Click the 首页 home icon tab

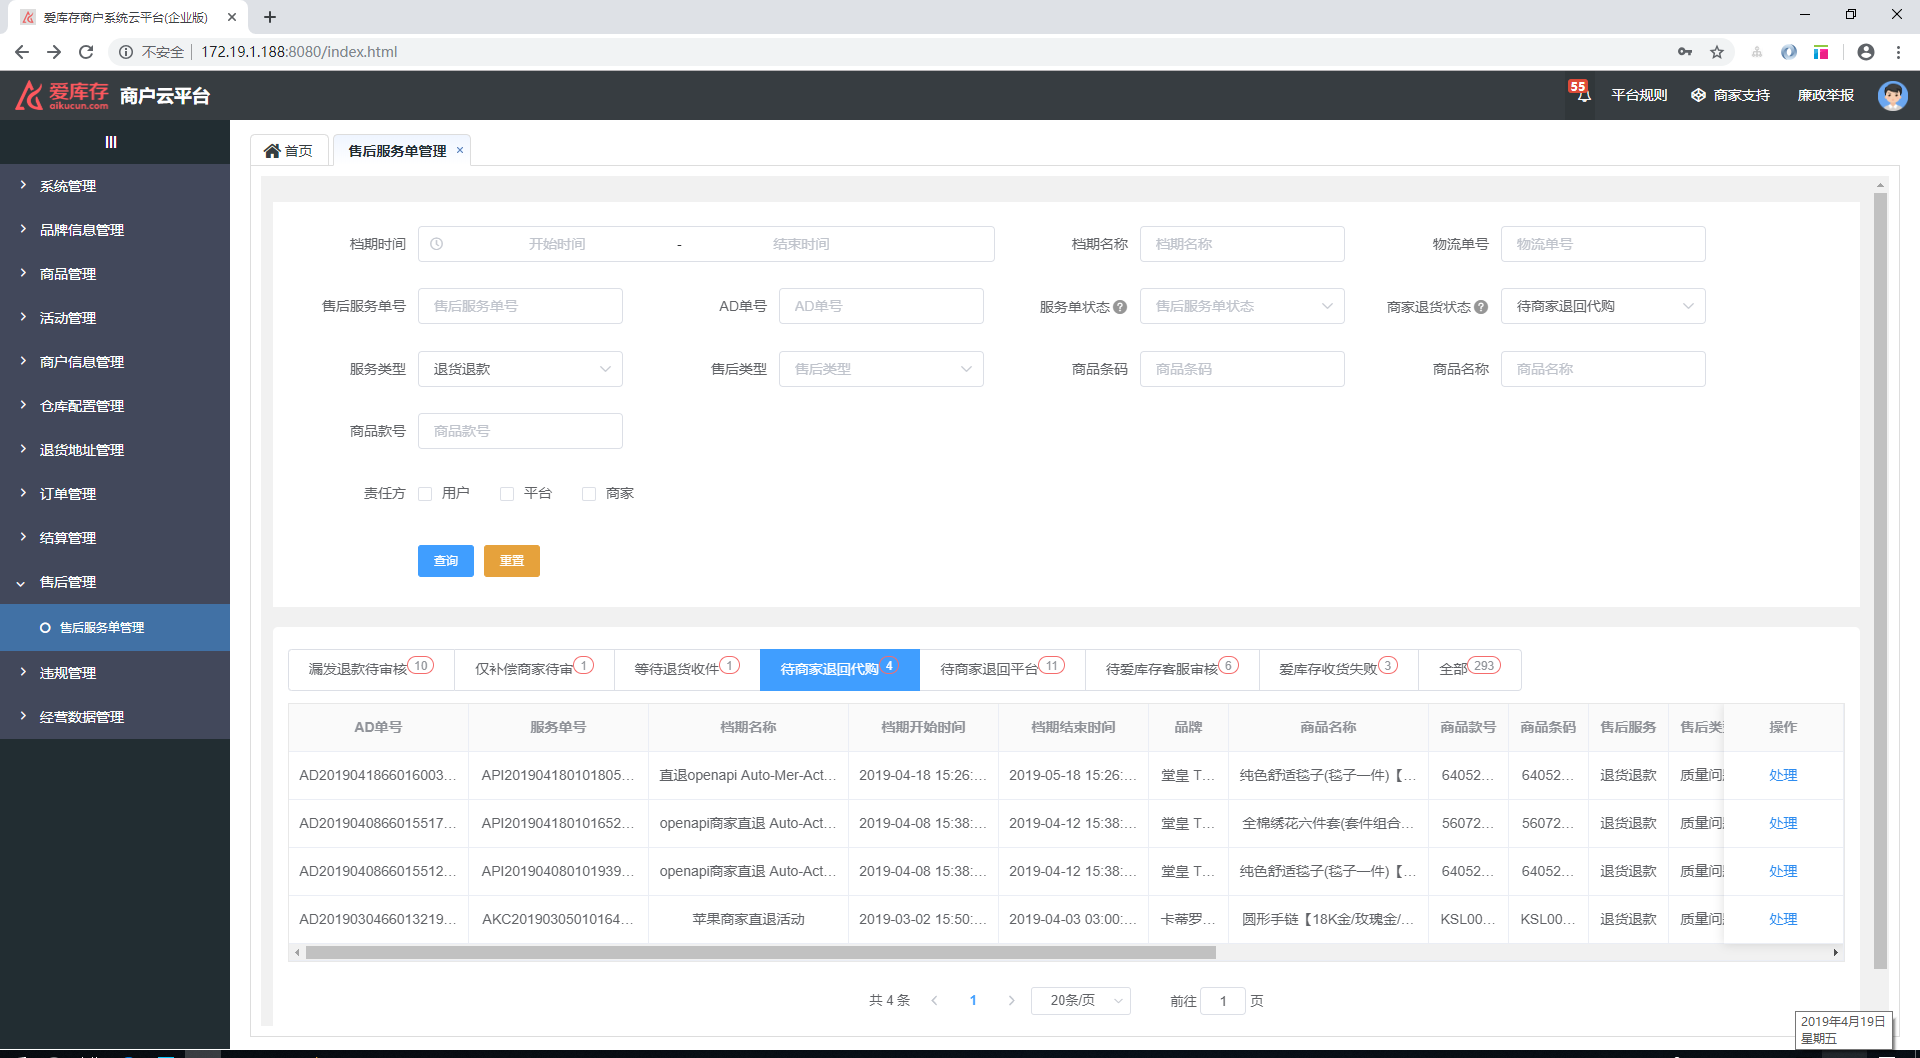pyautogui.click(x=288, y=151)
